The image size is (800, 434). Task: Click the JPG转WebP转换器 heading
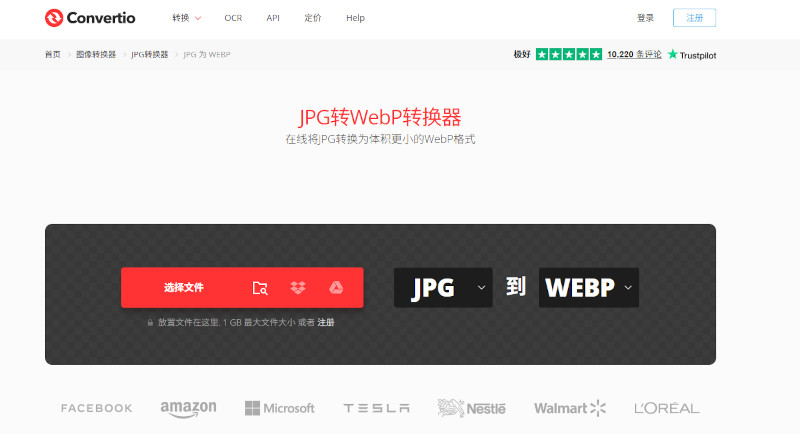click(x=380, y=117)
